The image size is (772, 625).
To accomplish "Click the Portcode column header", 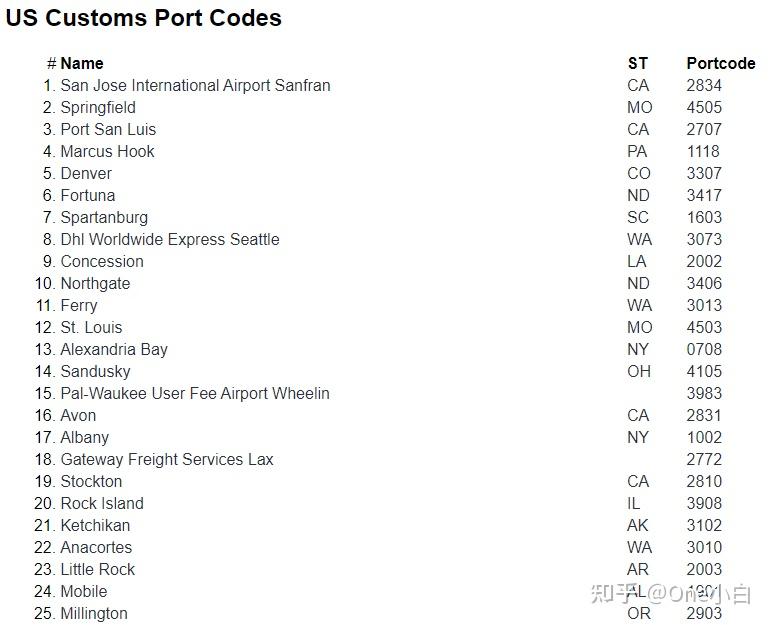I will 720,63.
